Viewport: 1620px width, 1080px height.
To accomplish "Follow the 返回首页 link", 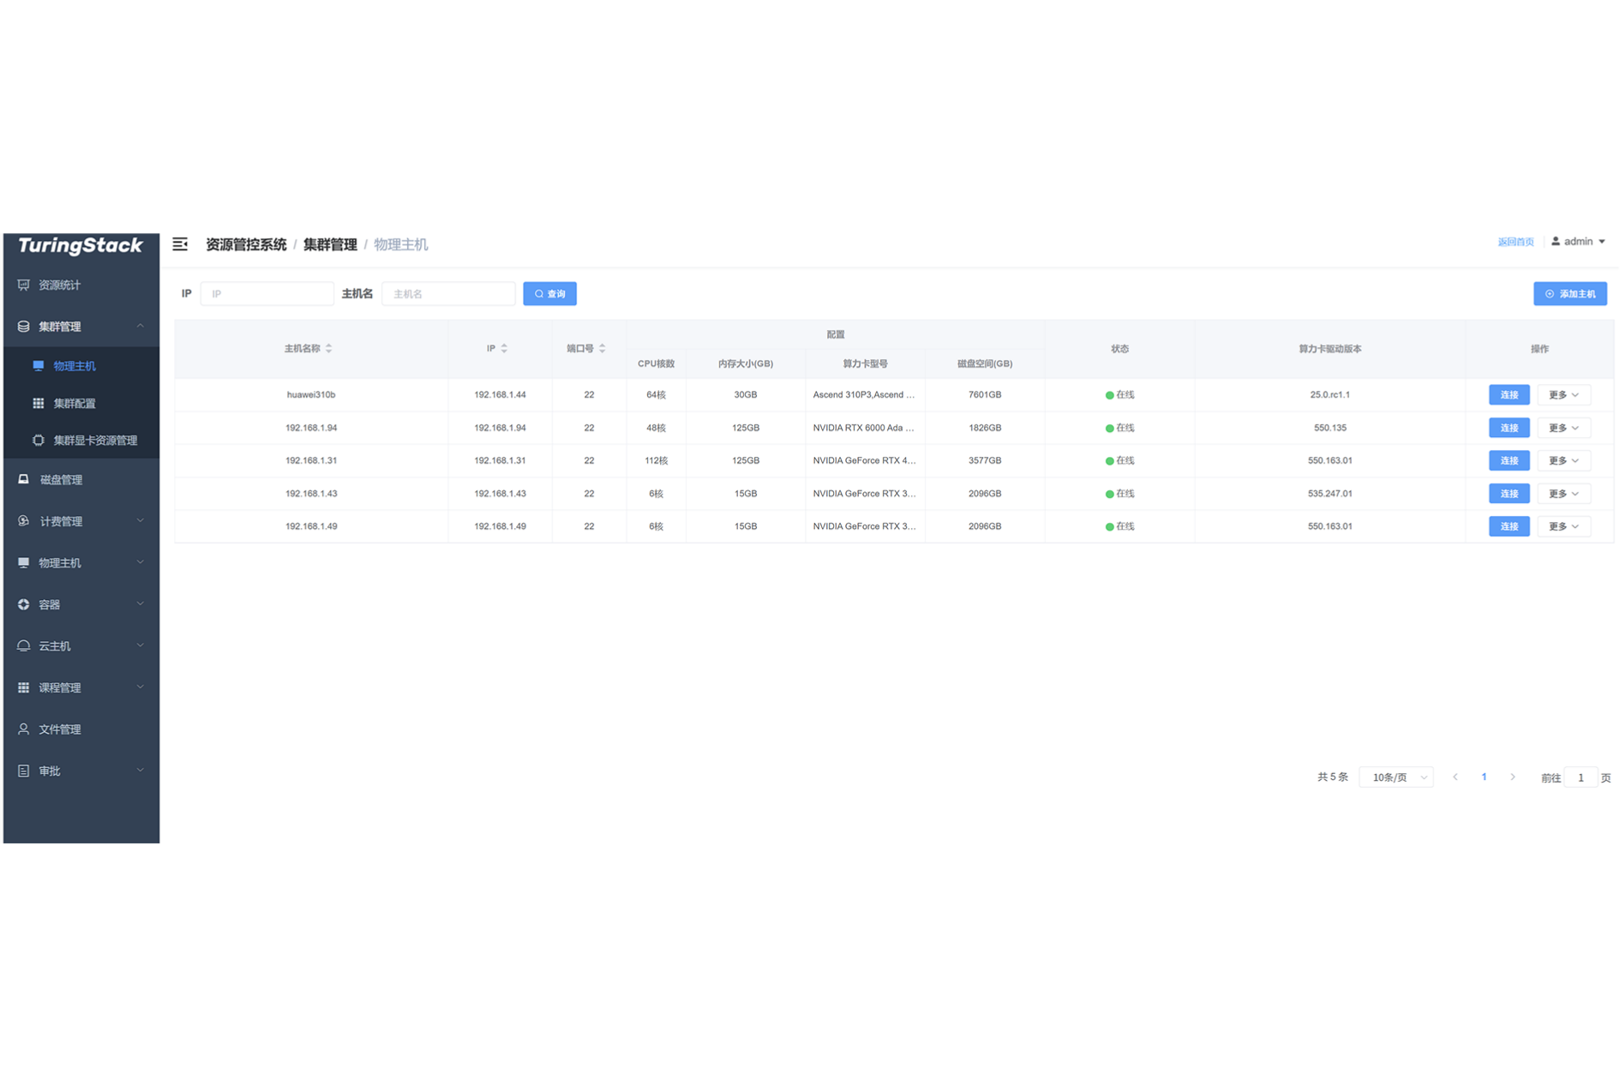I will 1515,242.
